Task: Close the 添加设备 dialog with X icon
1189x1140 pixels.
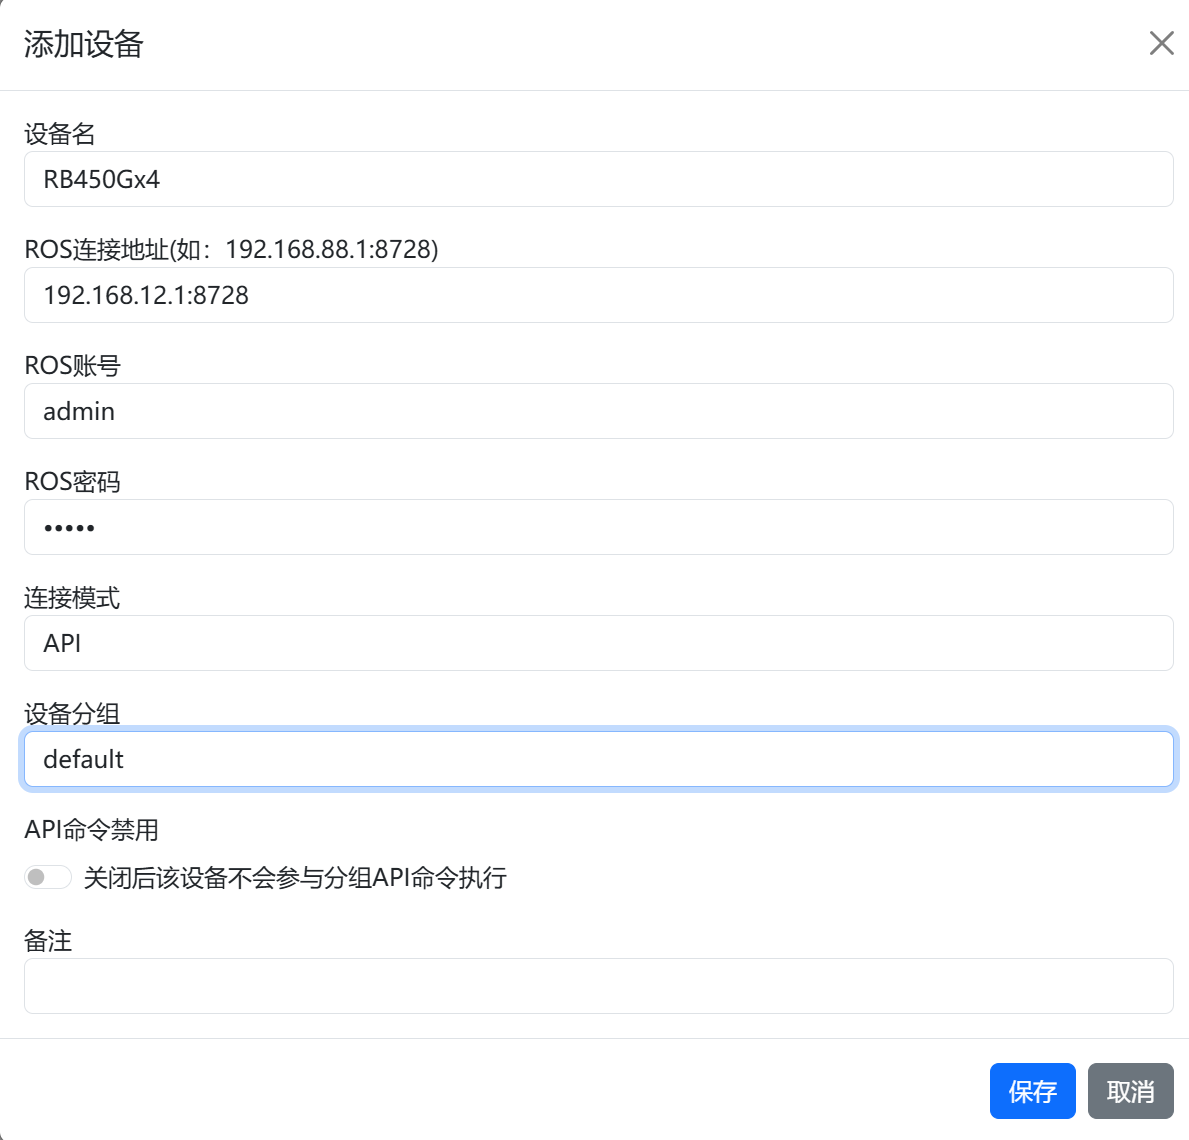Action: tap(1161, 43)
